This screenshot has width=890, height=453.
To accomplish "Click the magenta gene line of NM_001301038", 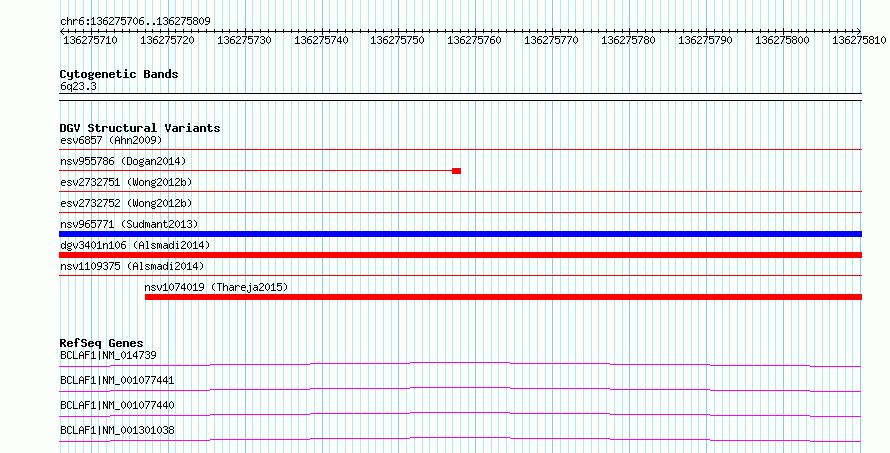I will (460, 439).
